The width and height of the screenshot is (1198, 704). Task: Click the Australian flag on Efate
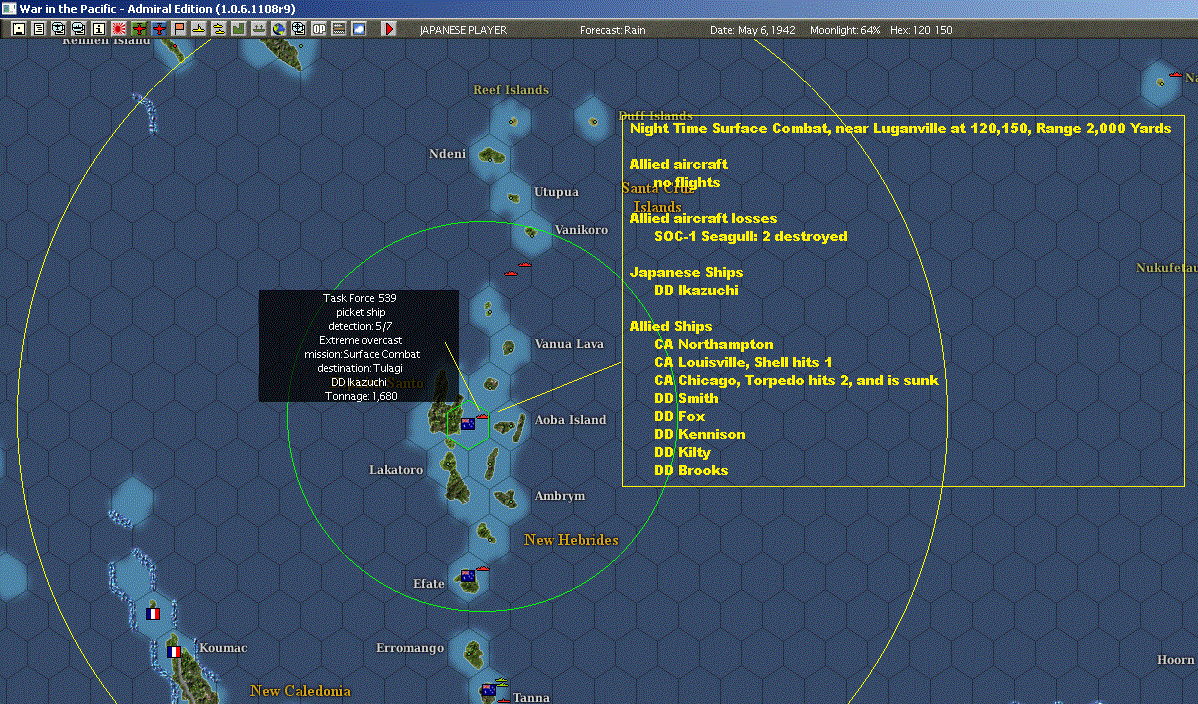[468, 576]
